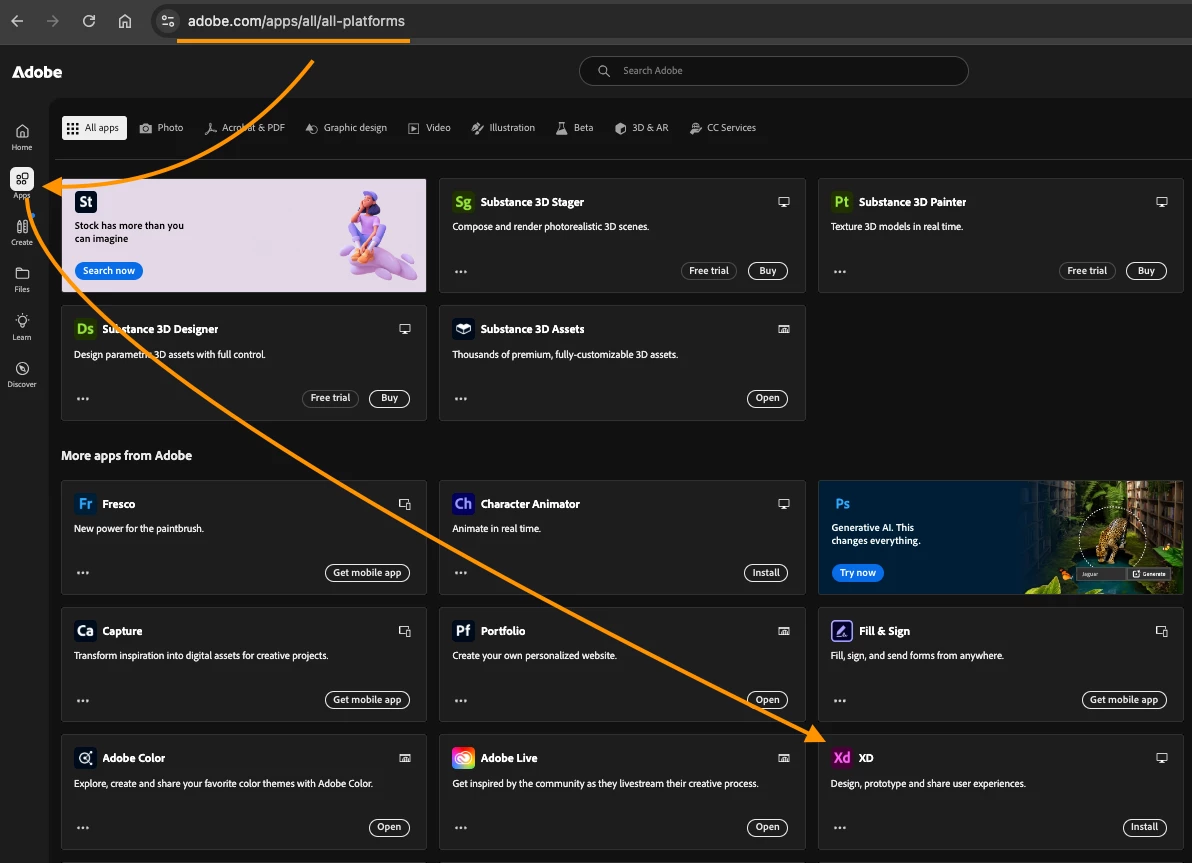
Task: Open more options for Substance 3D Painter
Action: point(839,271)
